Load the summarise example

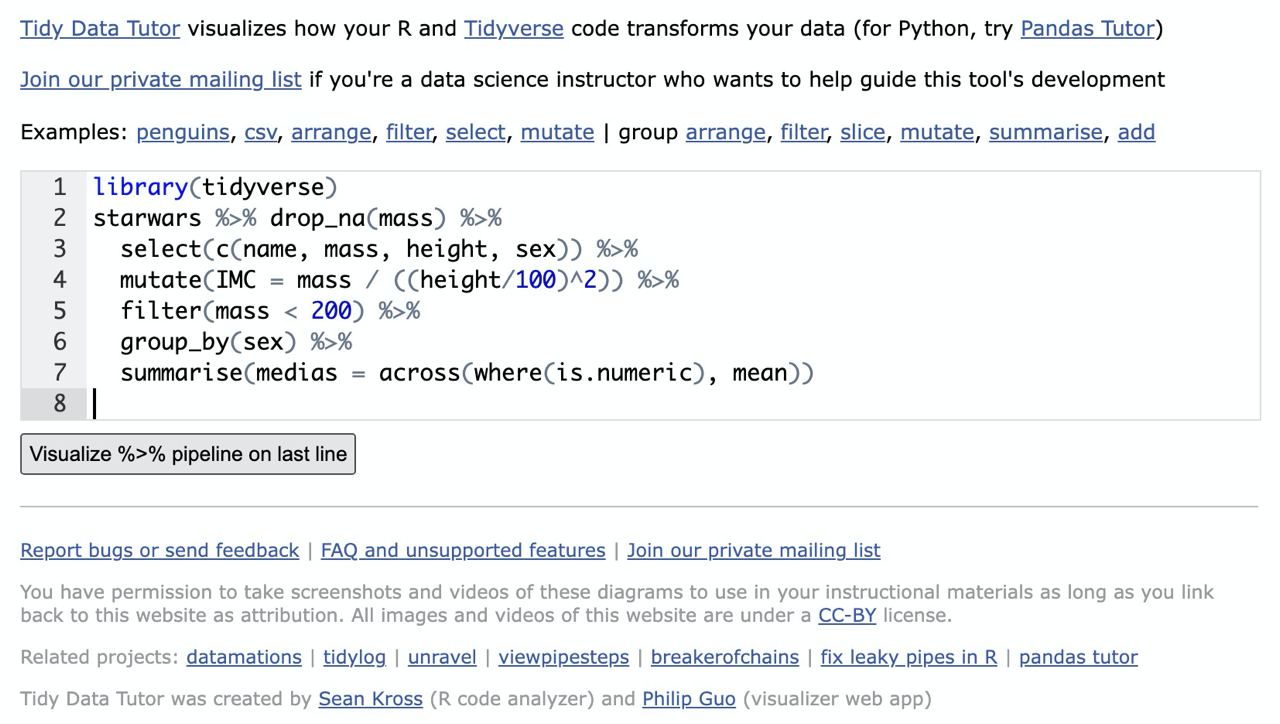coord(1046,132)
